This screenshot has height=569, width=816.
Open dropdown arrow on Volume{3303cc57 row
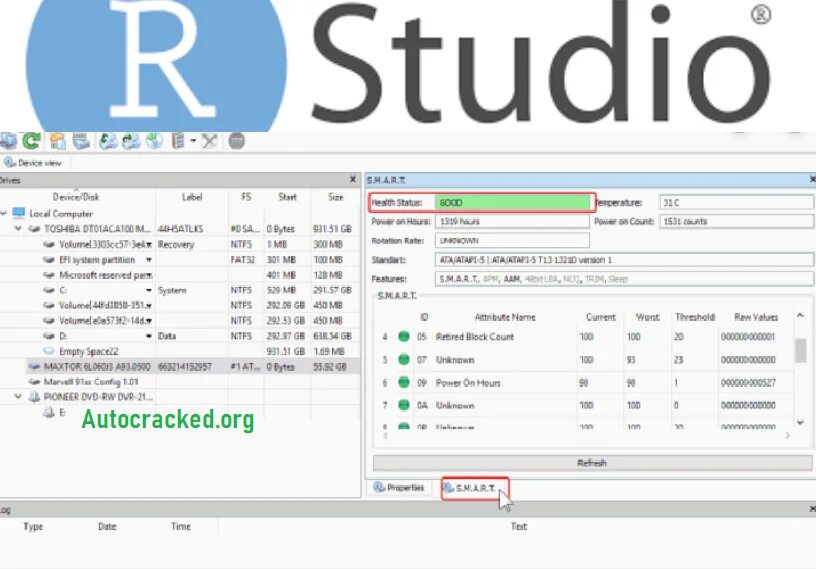tap(149, 245)
